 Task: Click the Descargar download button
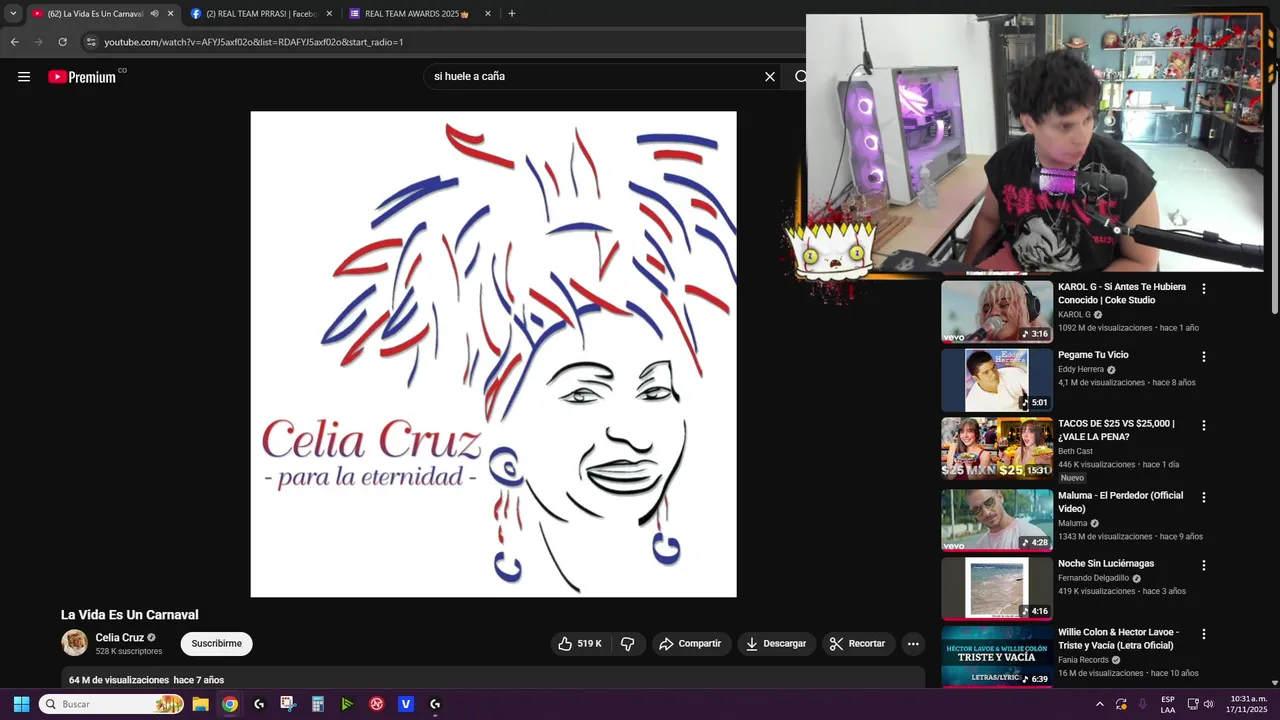pos(776,644)
